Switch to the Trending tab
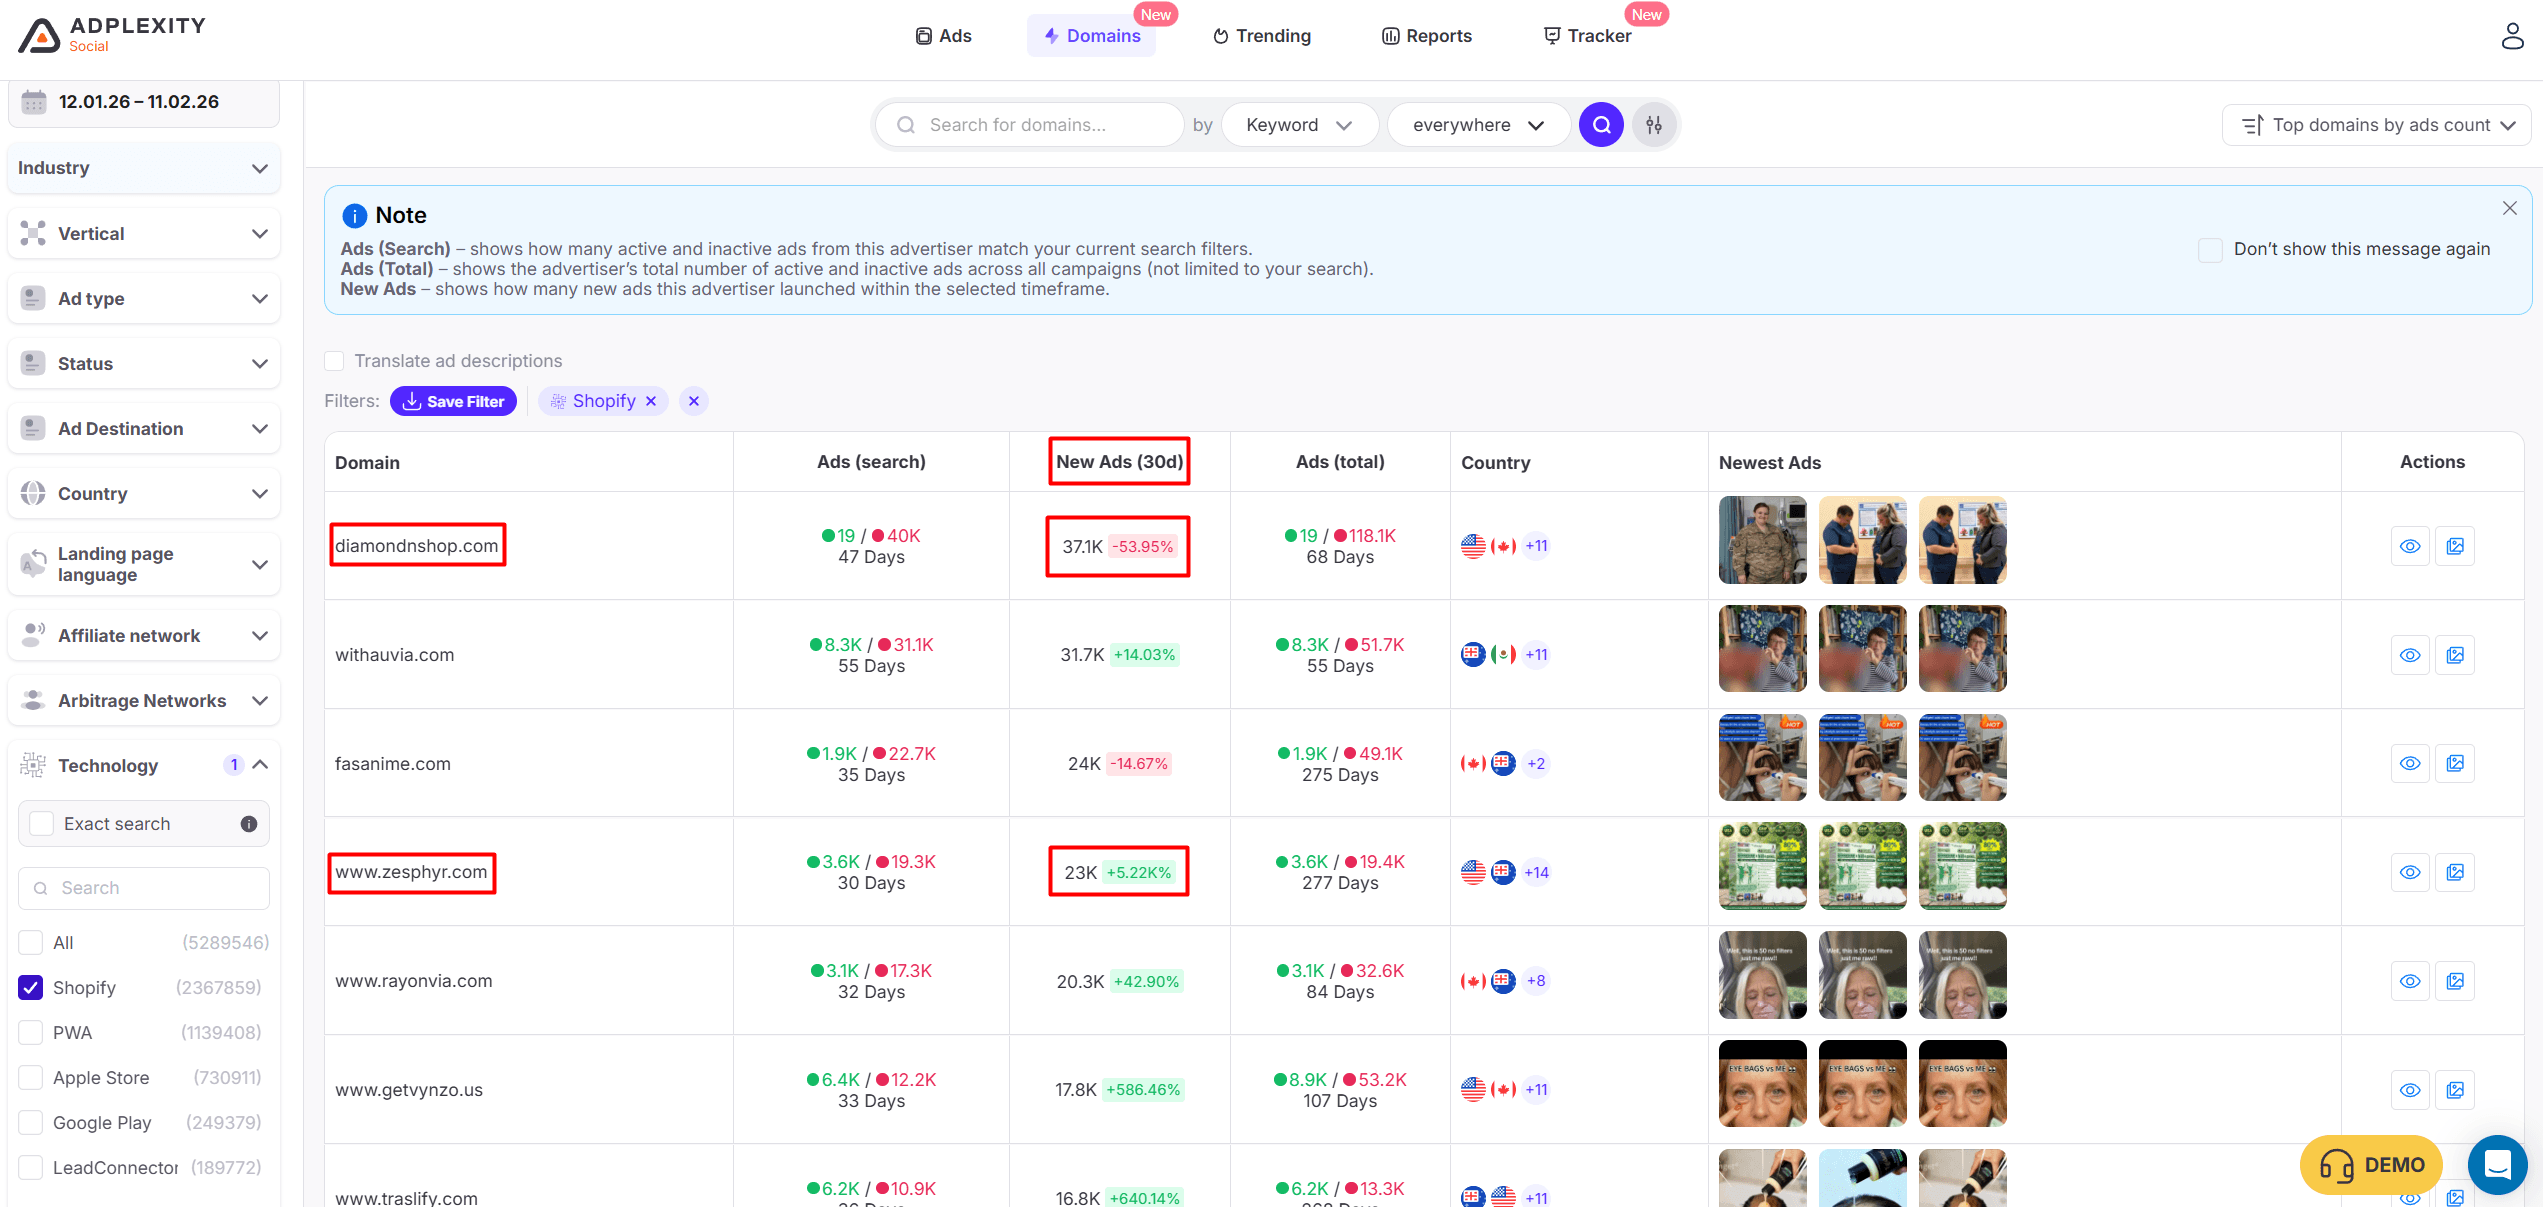2543x1207 pixels. click(1262, 36)
